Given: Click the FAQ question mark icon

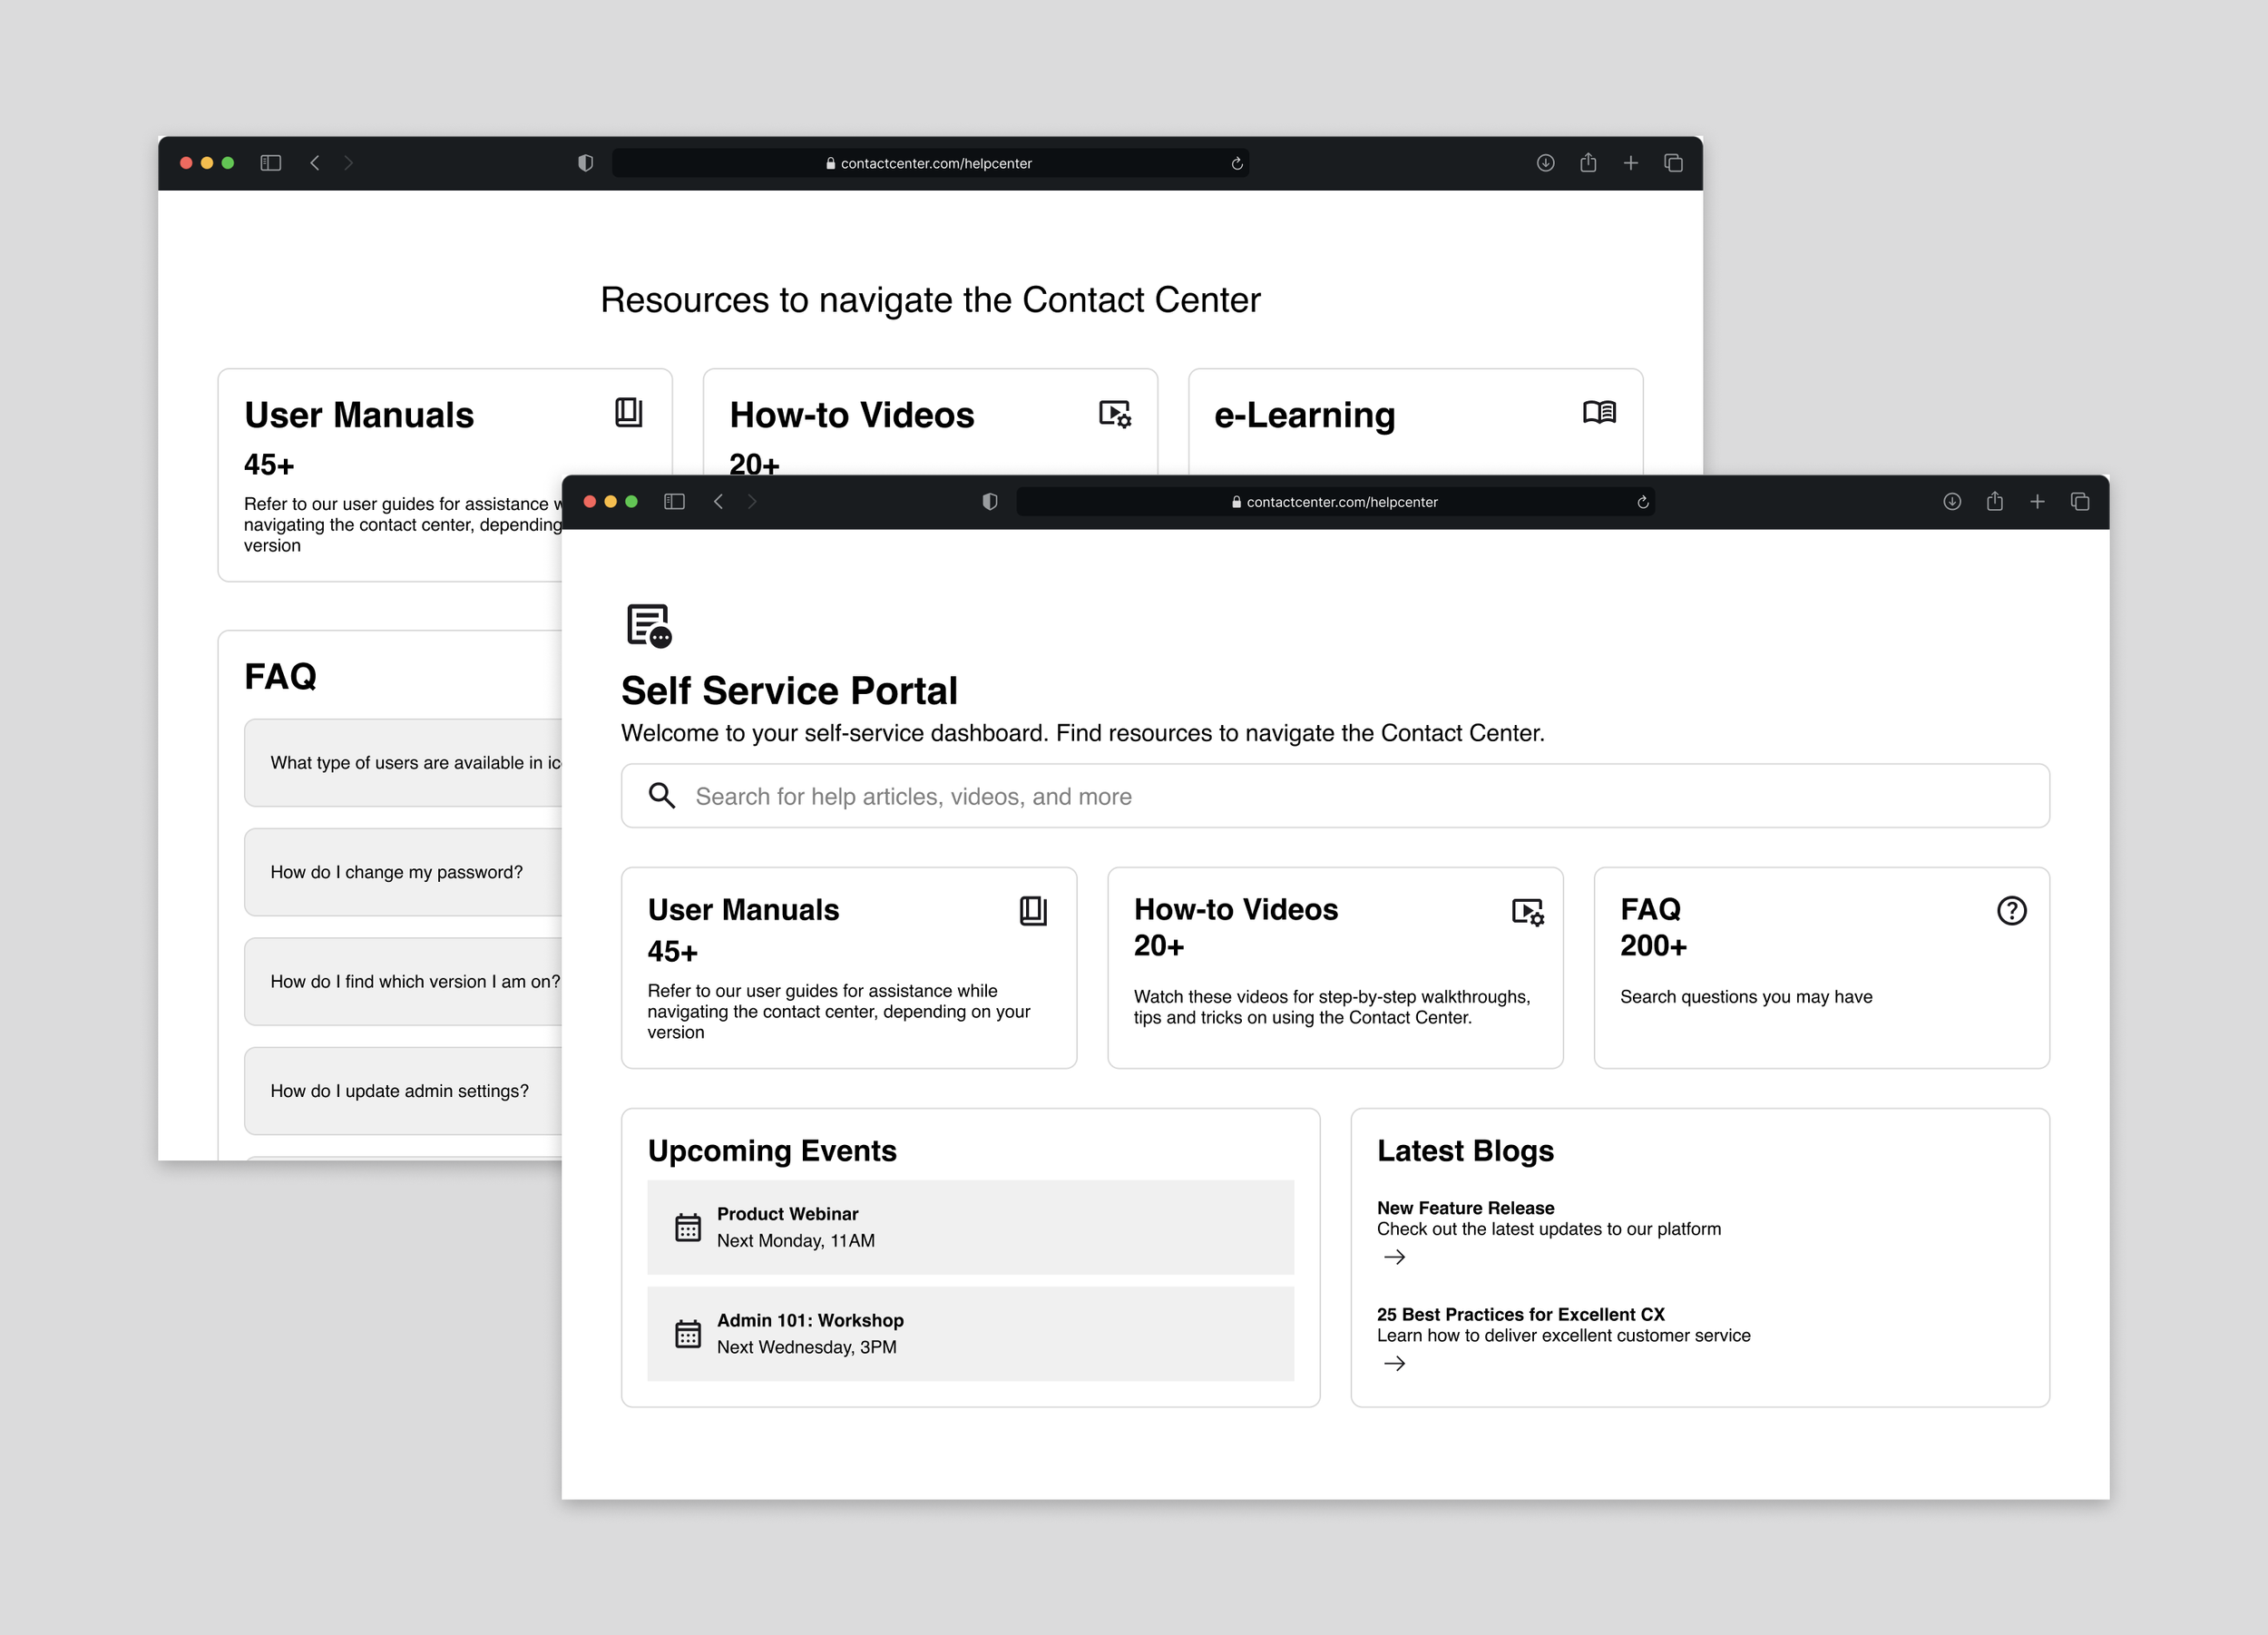Looking at the screenshot, I should 2011,911.
